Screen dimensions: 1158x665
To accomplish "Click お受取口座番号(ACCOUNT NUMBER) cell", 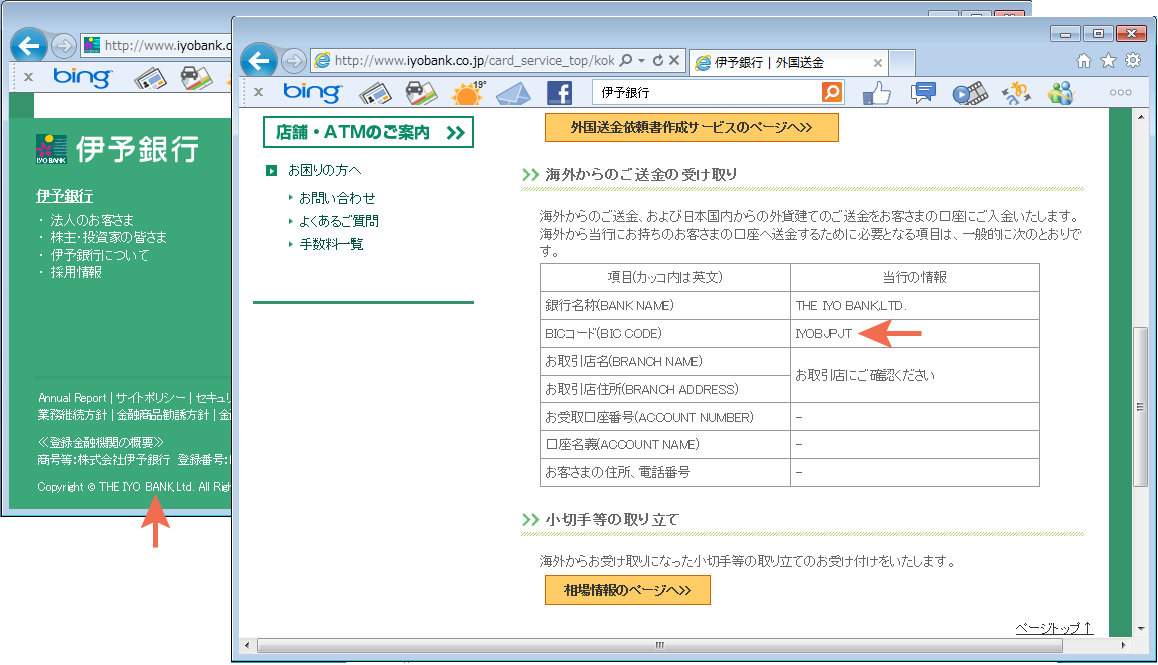I will [x=665, y=417].
